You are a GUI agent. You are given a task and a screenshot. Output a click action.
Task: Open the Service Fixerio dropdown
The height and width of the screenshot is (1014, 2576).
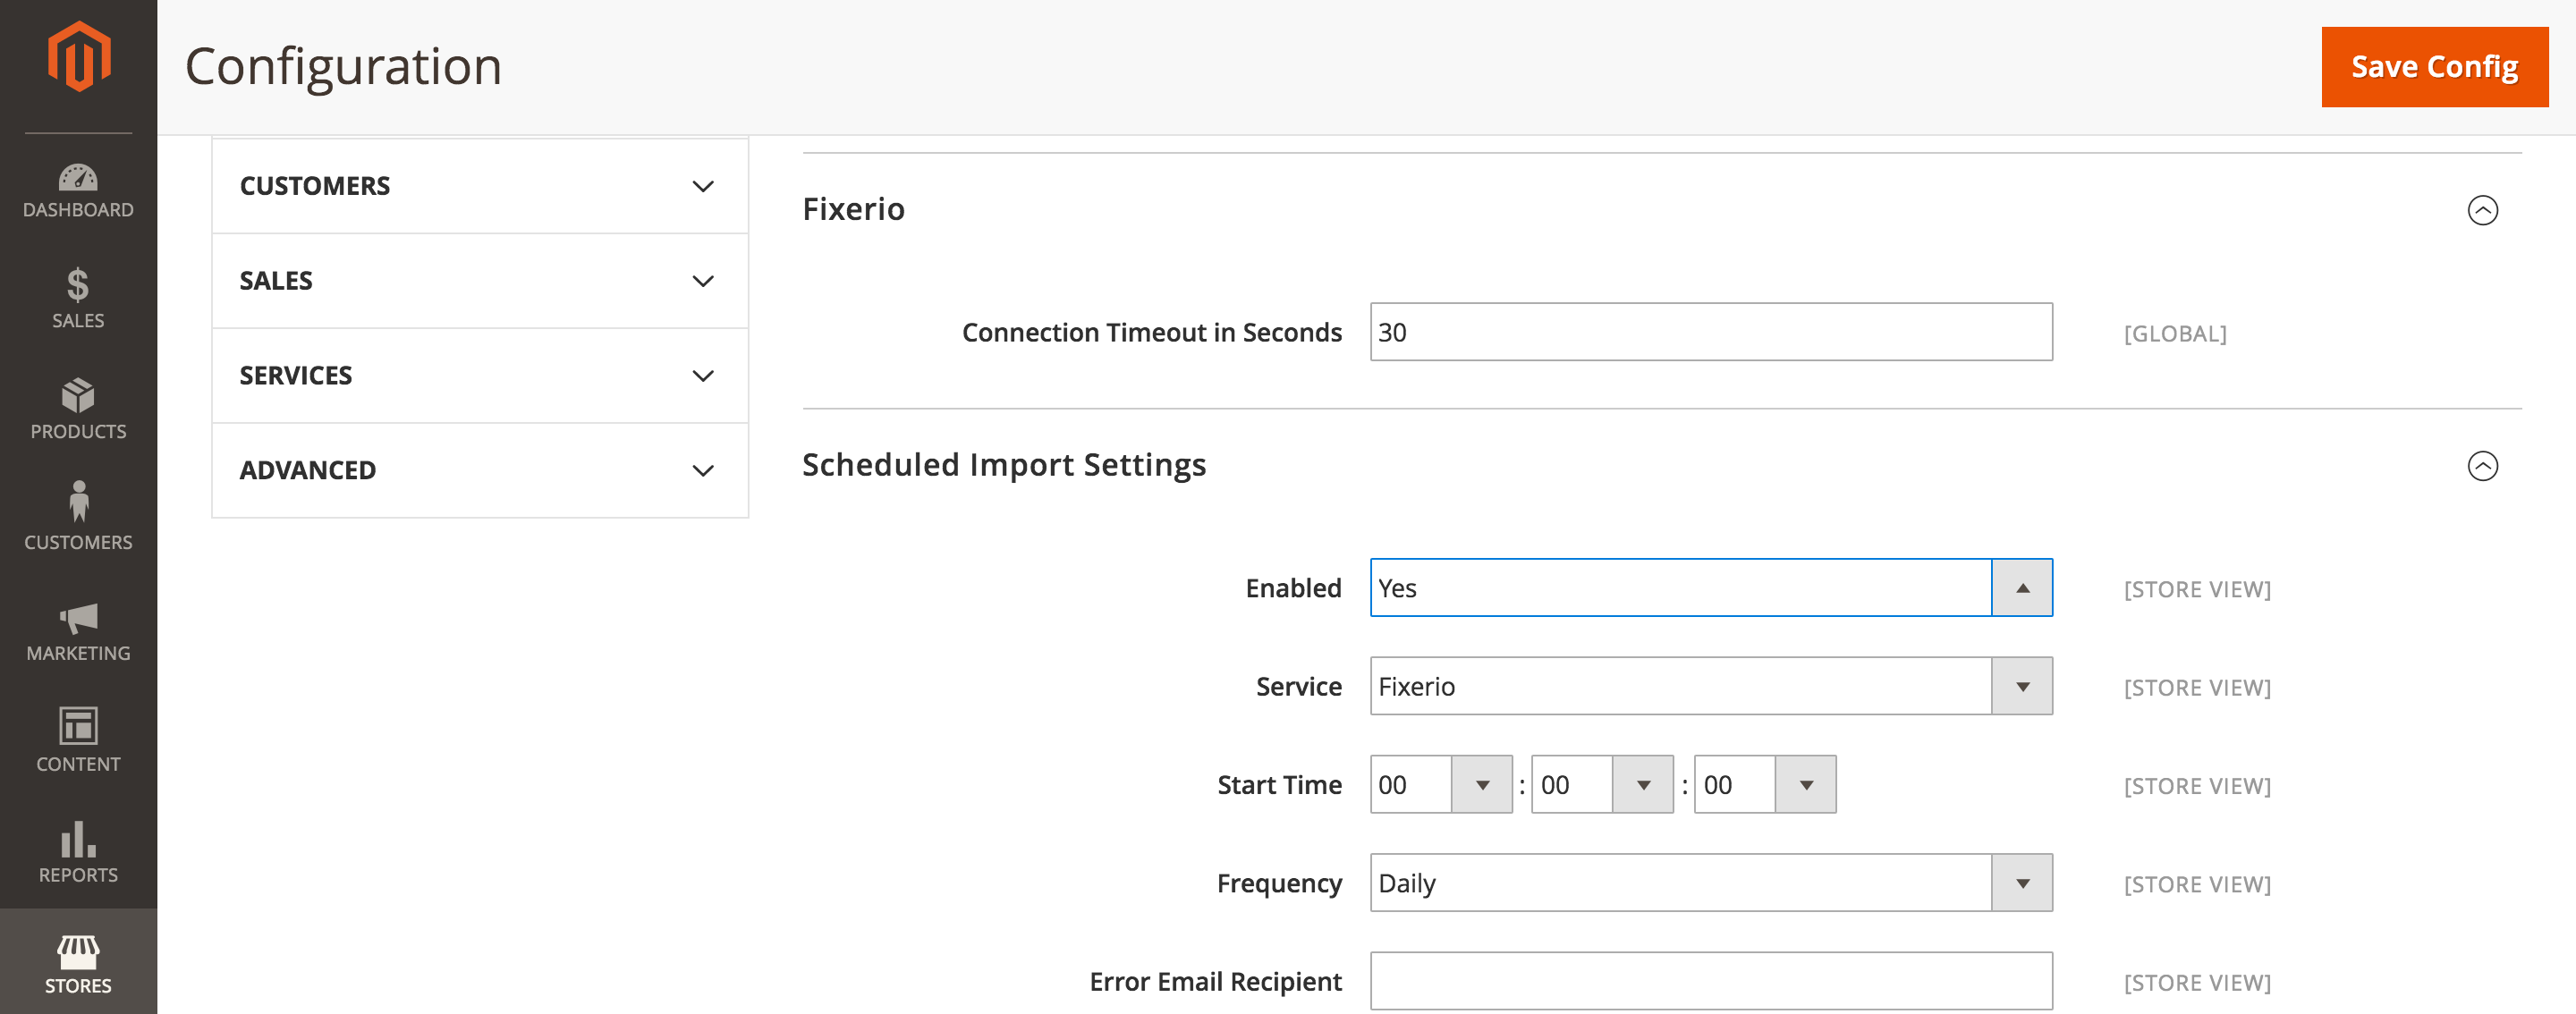(1710, 686)
